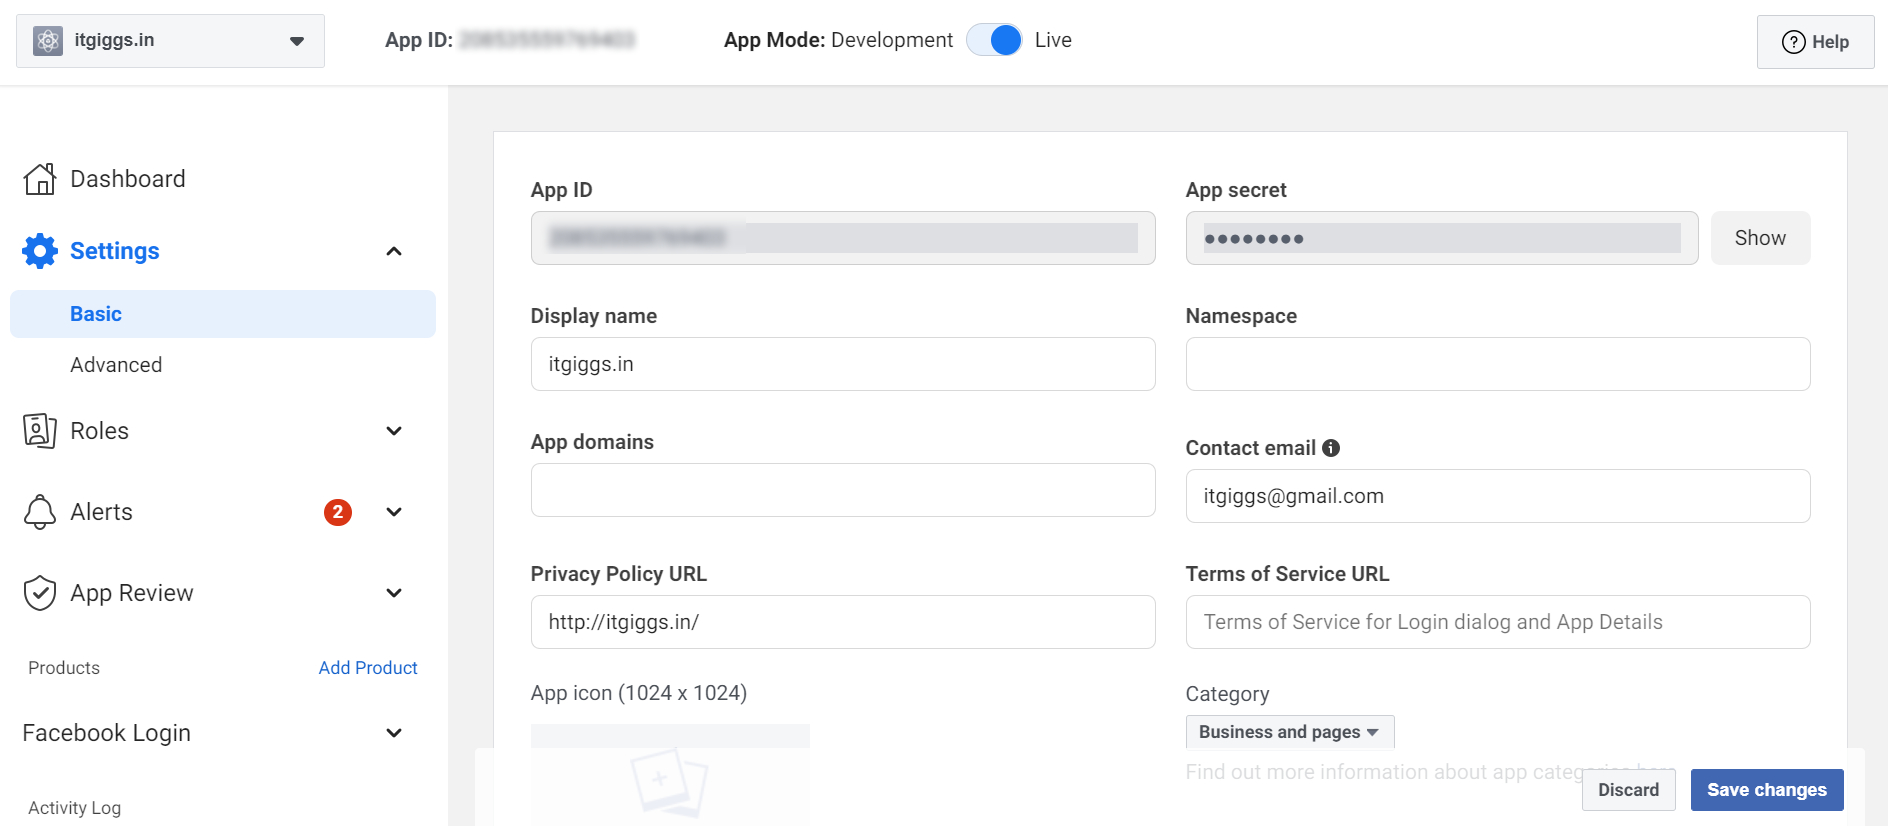Click the App secret field
1888x826 pixels.
click(x=1442, y=238)
